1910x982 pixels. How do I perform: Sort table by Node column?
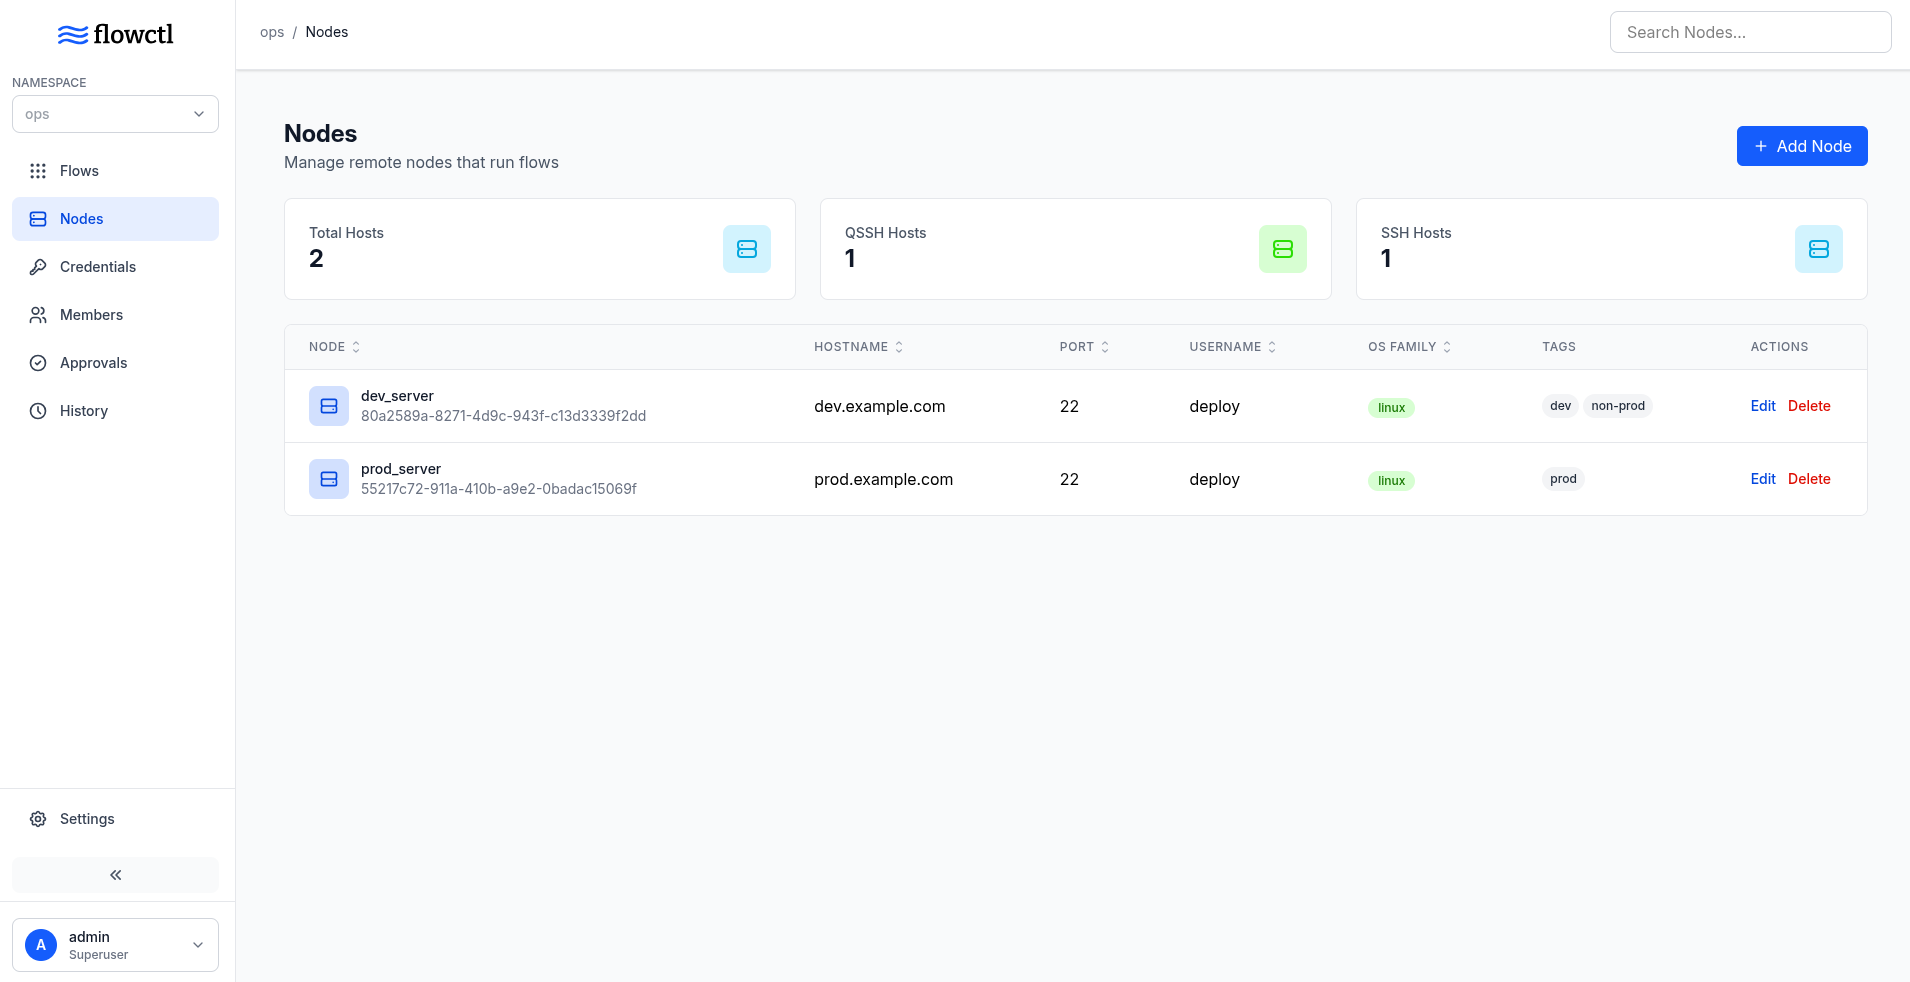coord(335,347)
